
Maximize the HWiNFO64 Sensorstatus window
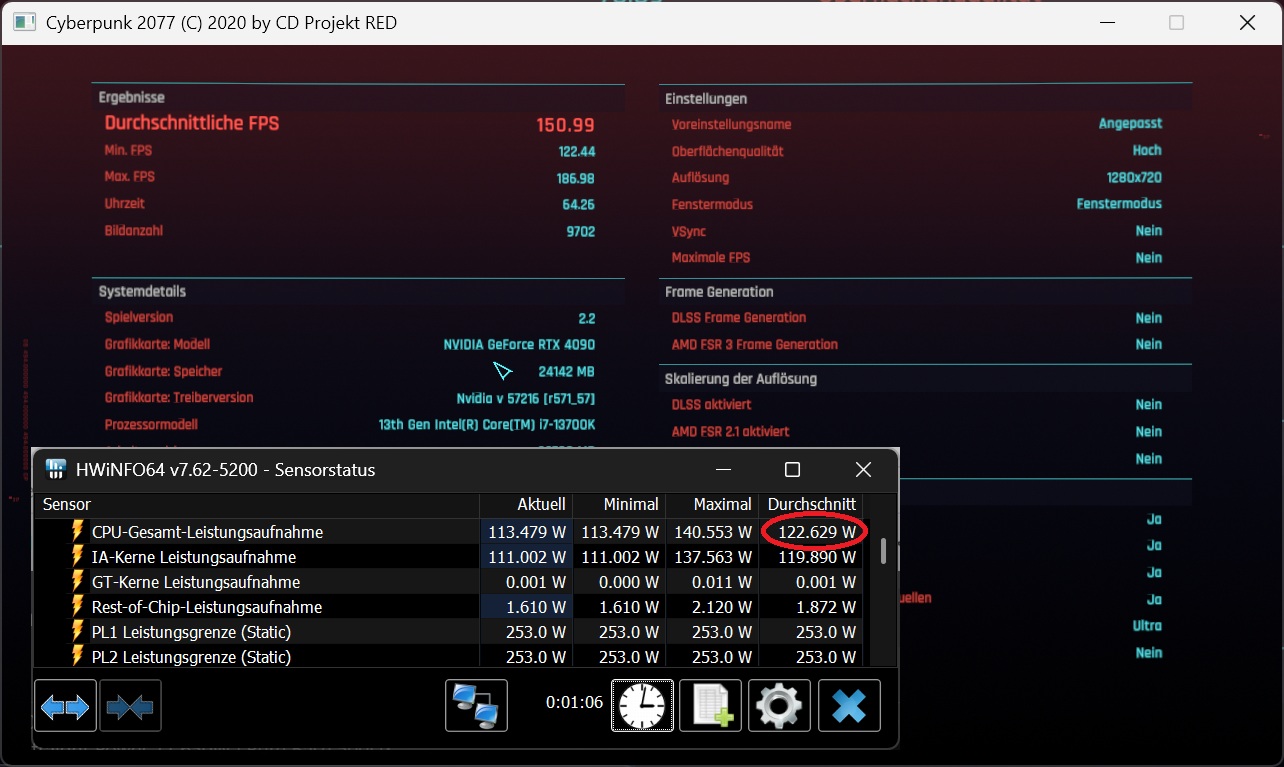pos(792,470)
